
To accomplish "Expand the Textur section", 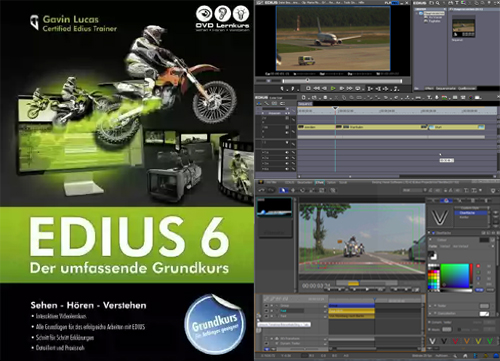I will 430,306.
